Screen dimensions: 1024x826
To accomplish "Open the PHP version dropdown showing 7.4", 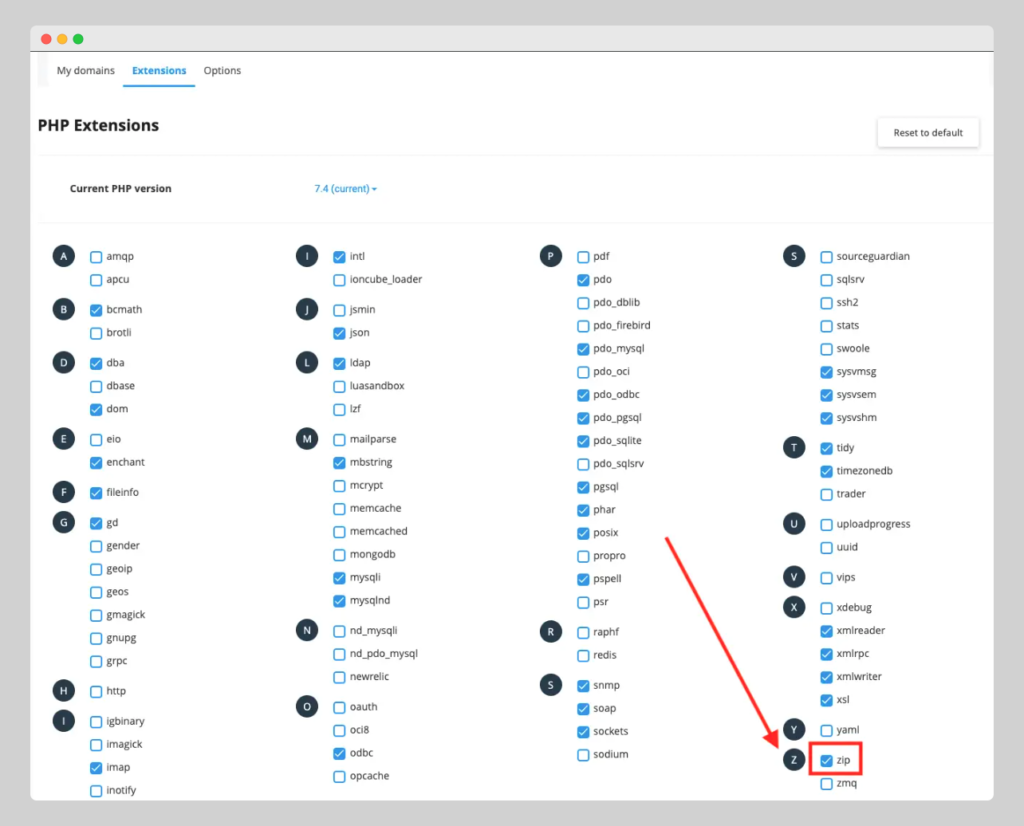I will point(345,188).
